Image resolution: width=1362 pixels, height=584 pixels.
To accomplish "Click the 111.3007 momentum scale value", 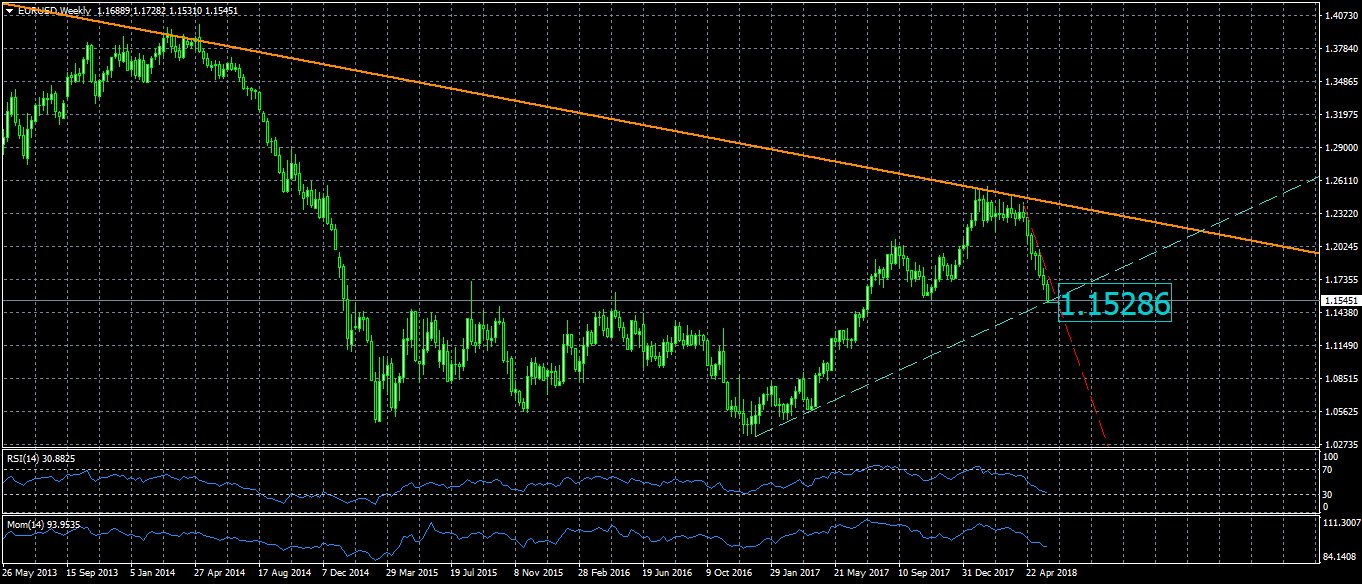I will pyautogui.click(x=1339, y=523).
